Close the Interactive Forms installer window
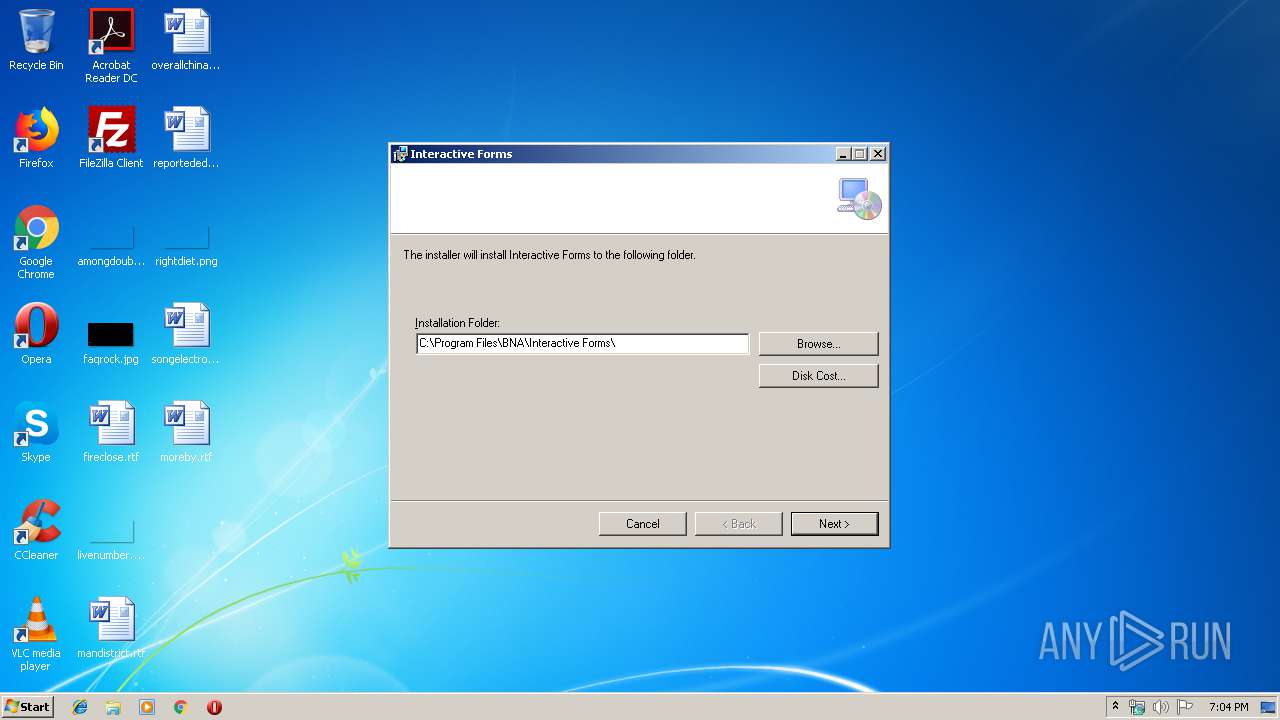This screenshot has width=1280, height=720. pyautogui.click(x=877, y=154)
